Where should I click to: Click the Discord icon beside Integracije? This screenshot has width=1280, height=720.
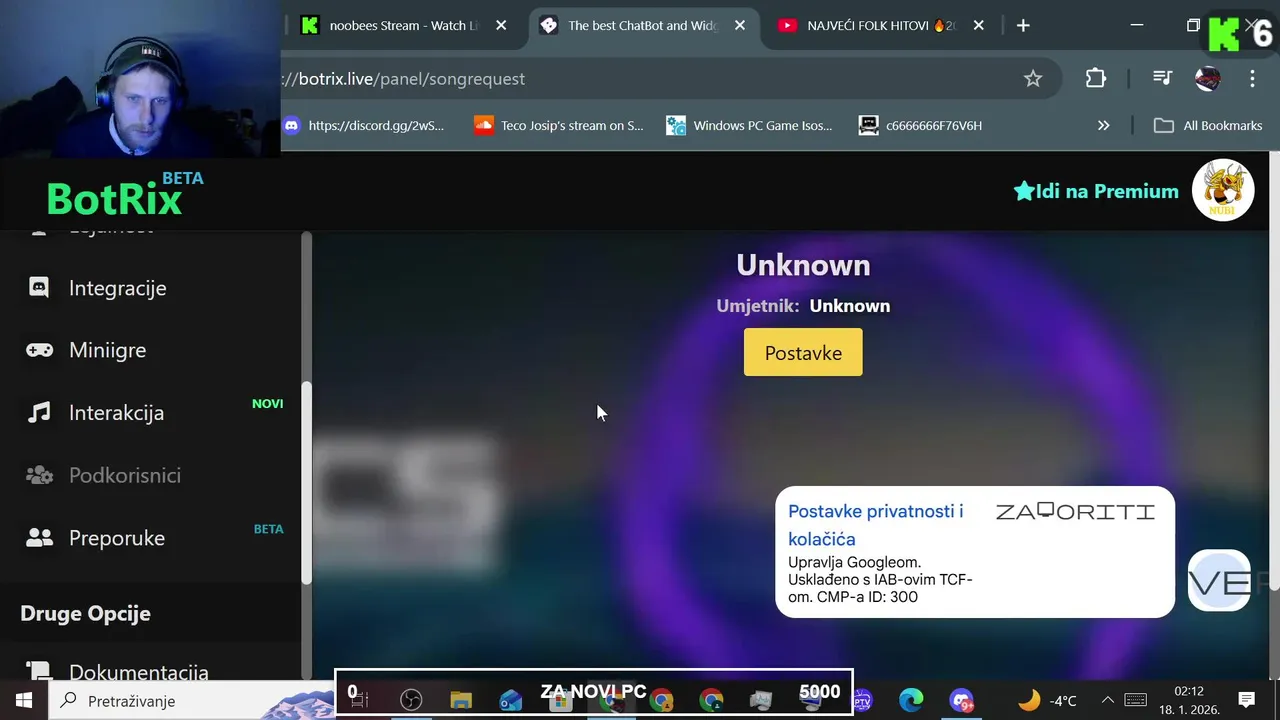point(39,288)
